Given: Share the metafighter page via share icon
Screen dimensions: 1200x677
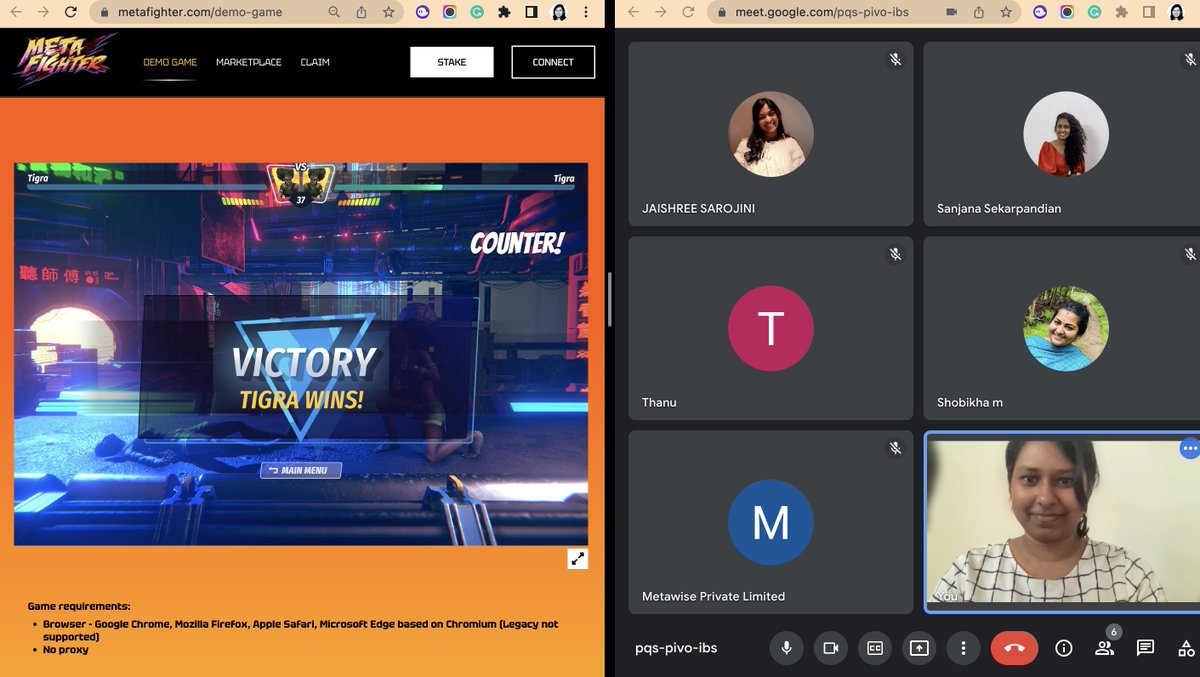Looking at the screenshot, I should pyautogui.click(x=361, y=12).
